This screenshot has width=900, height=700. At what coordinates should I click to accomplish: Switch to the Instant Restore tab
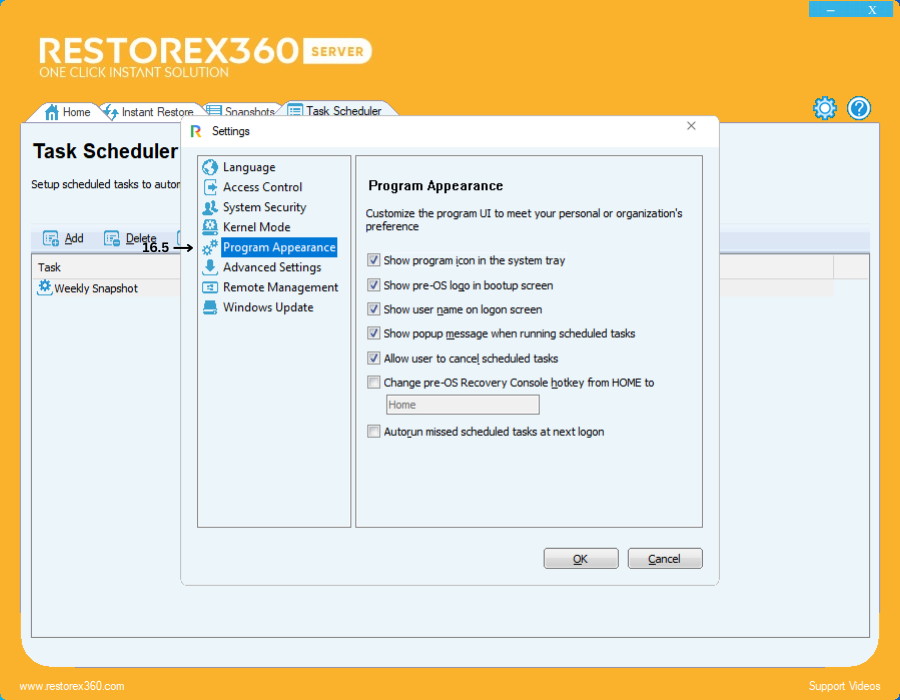pos(150,112)
